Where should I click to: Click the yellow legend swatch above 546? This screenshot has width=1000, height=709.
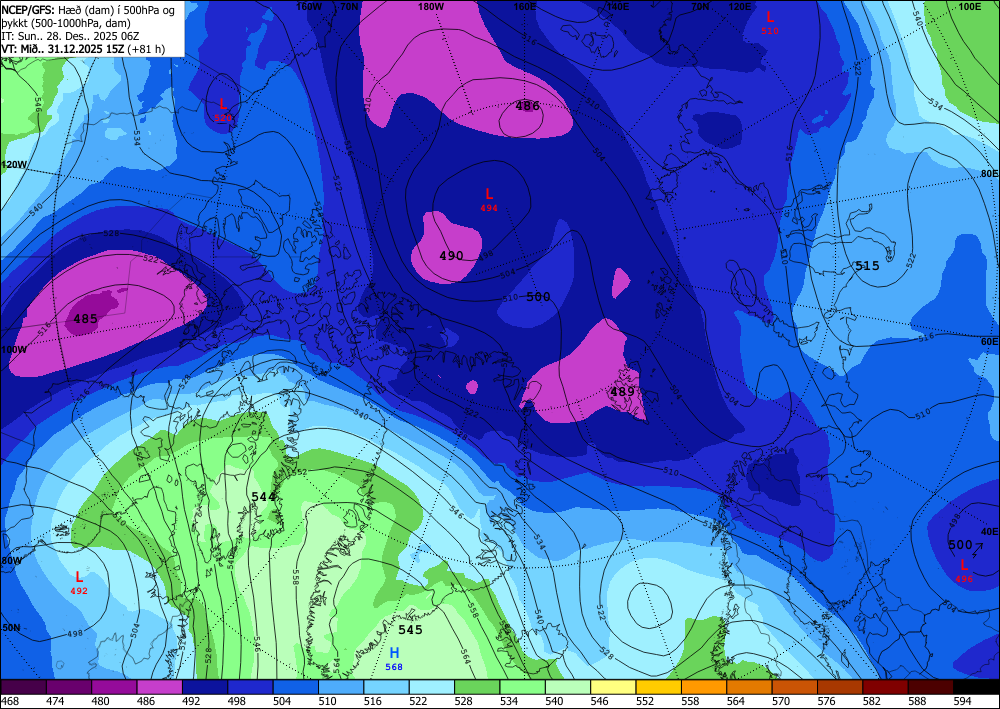(x=613, y=687)
